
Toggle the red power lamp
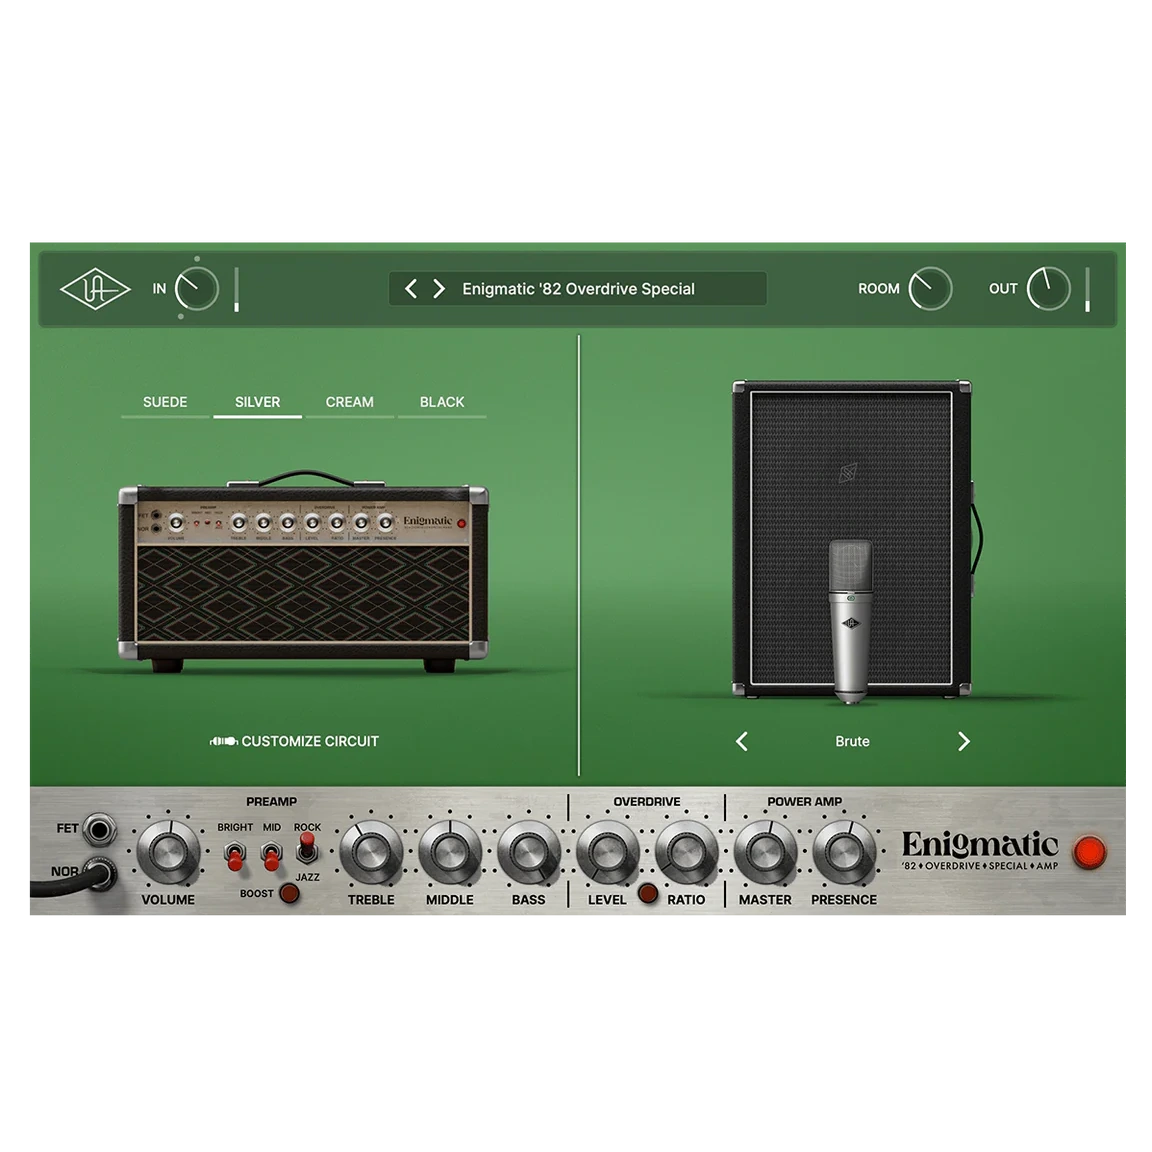pyautogui.click(x=1090, y=852)
